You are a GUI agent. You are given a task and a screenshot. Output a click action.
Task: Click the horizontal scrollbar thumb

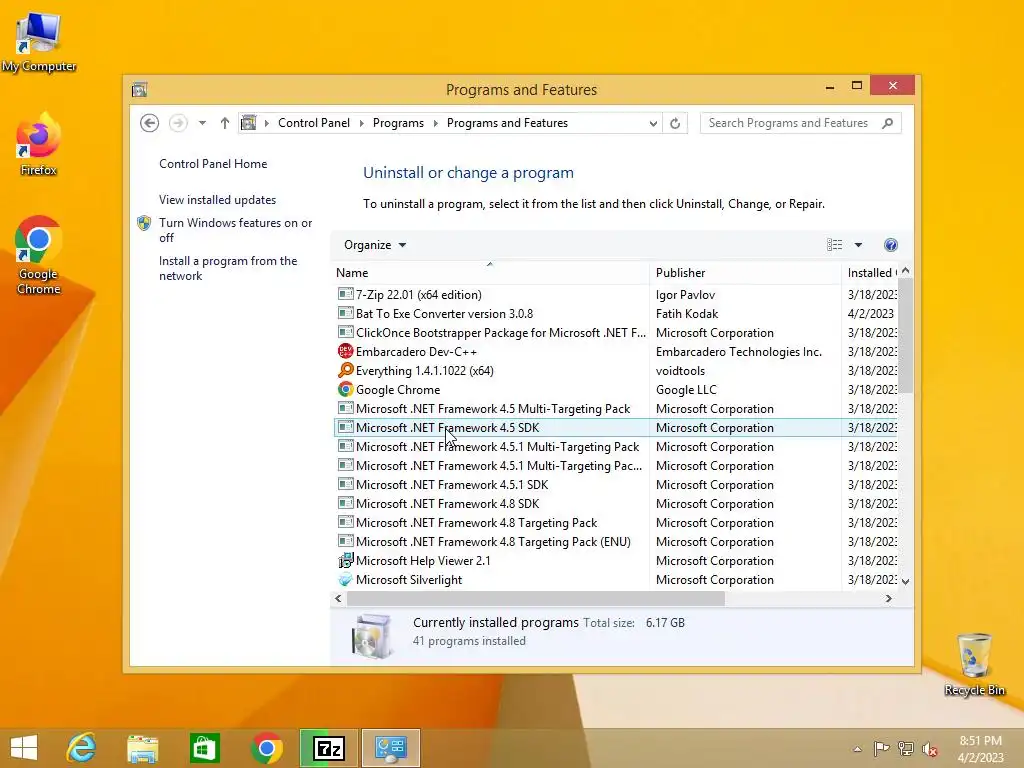[536, 598]
